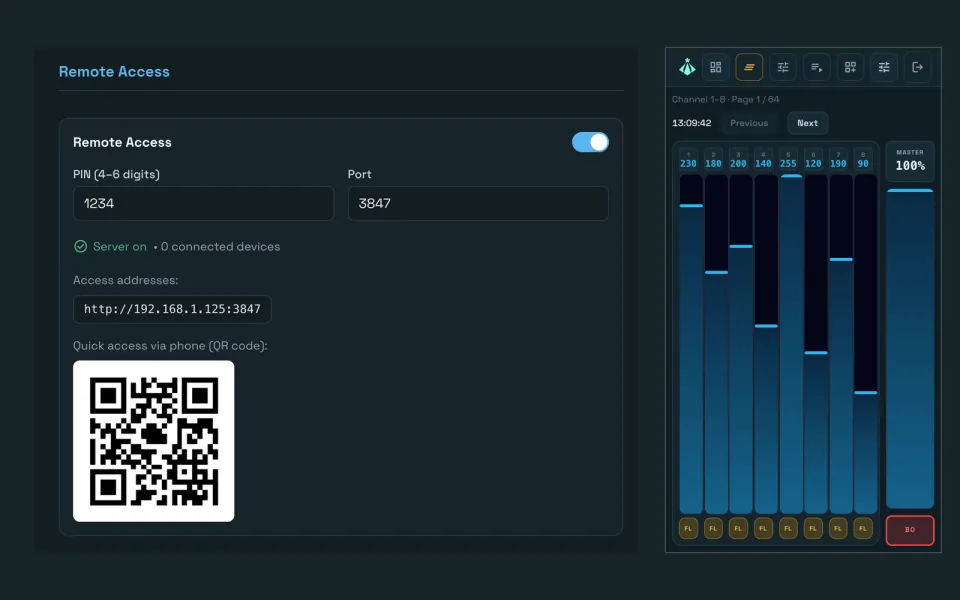Toggle FL flash button for channel 4
The height and width of the screenshot is (600, 960).
763,528
